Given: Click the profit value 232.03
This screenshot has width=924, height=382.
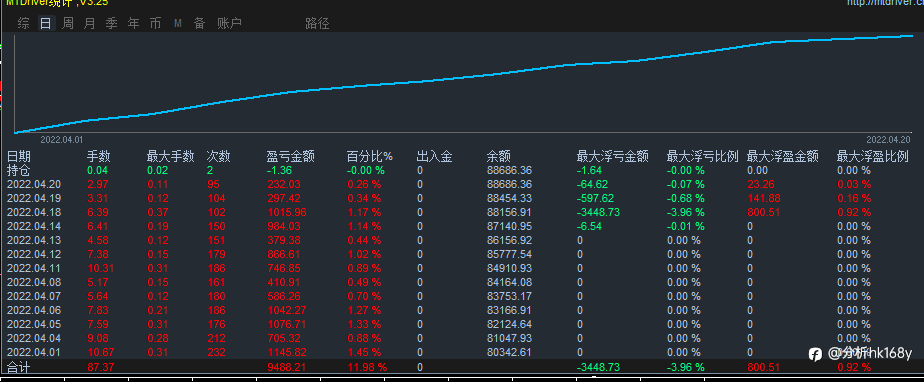Looking at the screenshot, I should pyautogui.click(x=283, y=184).
